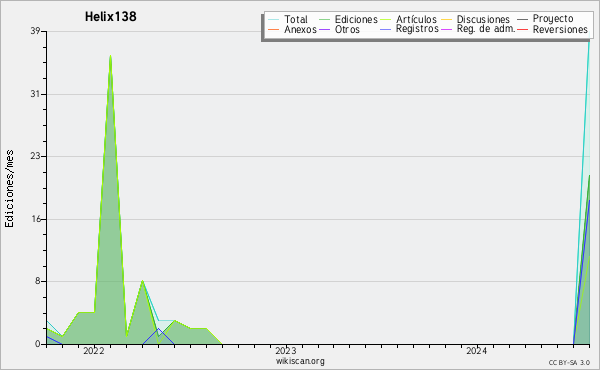Select the Anexos legend entry

292,29
